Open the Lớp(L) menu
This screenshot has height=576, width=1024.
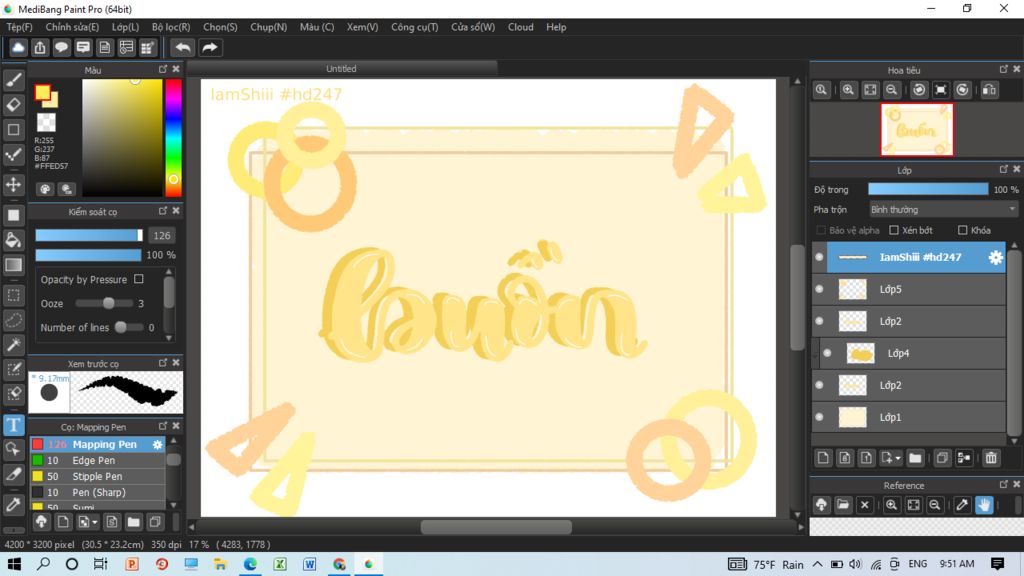pyautogui.click(x=125, y=27)
